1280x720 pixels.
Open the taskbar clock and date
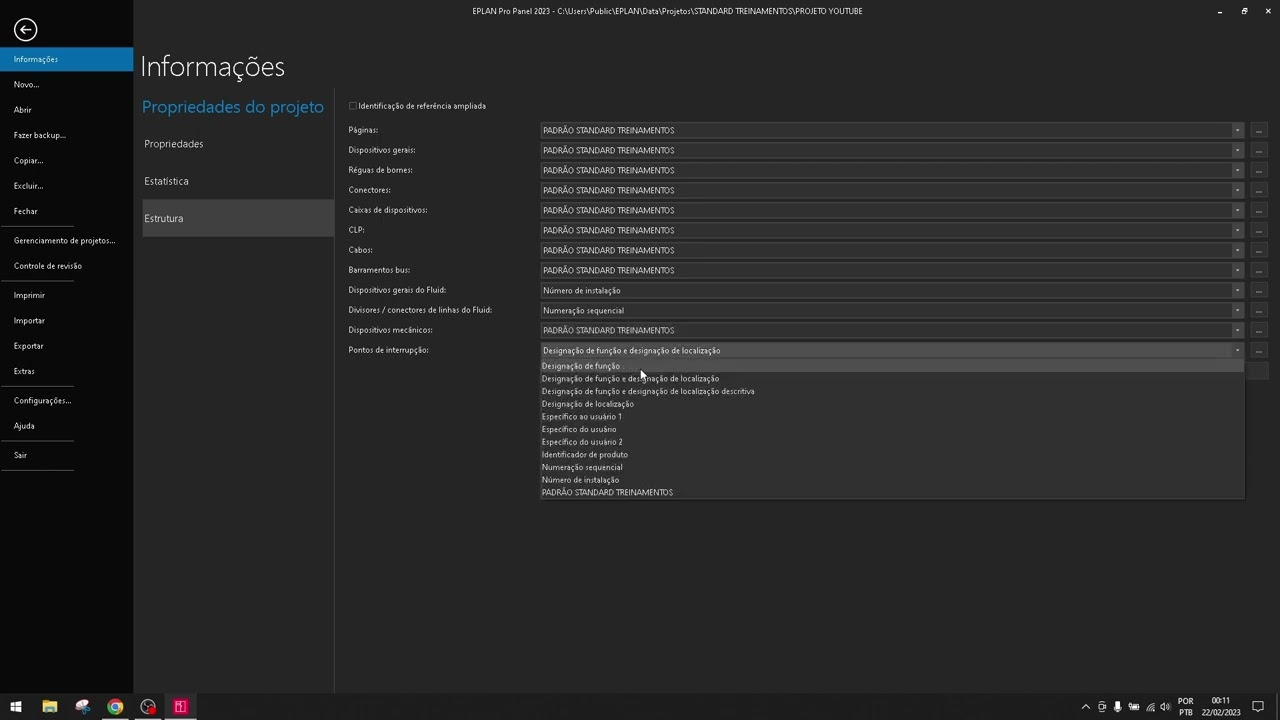(1220, 707)
